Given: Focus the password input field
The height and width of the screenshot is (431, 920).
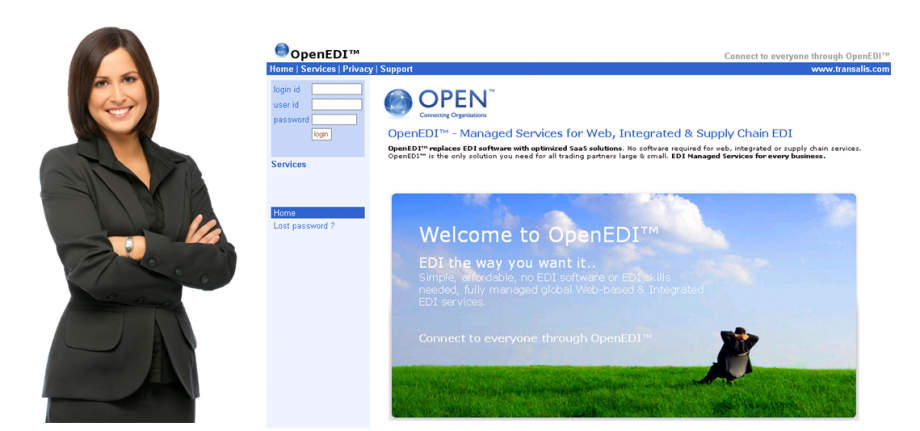Looking at the screenshot, I should coord(334,120).
